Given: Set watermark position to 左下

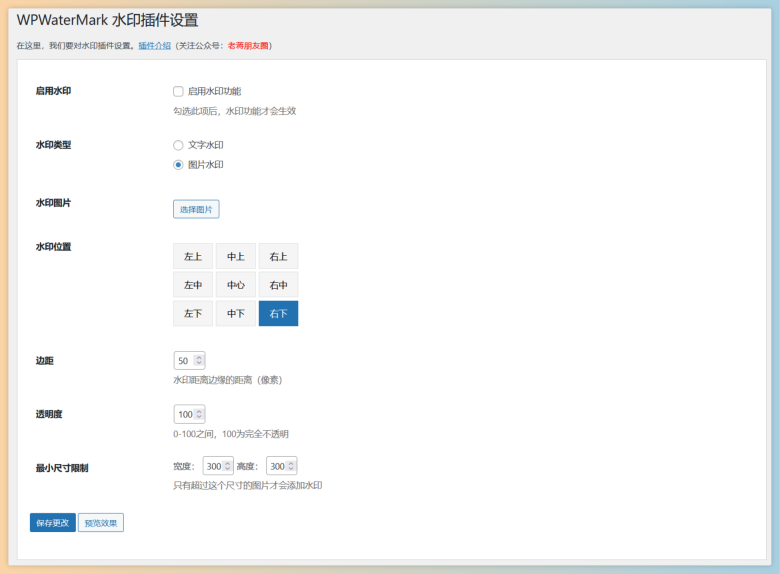Looking at the screenshot, I should click(x=193, y=313).
